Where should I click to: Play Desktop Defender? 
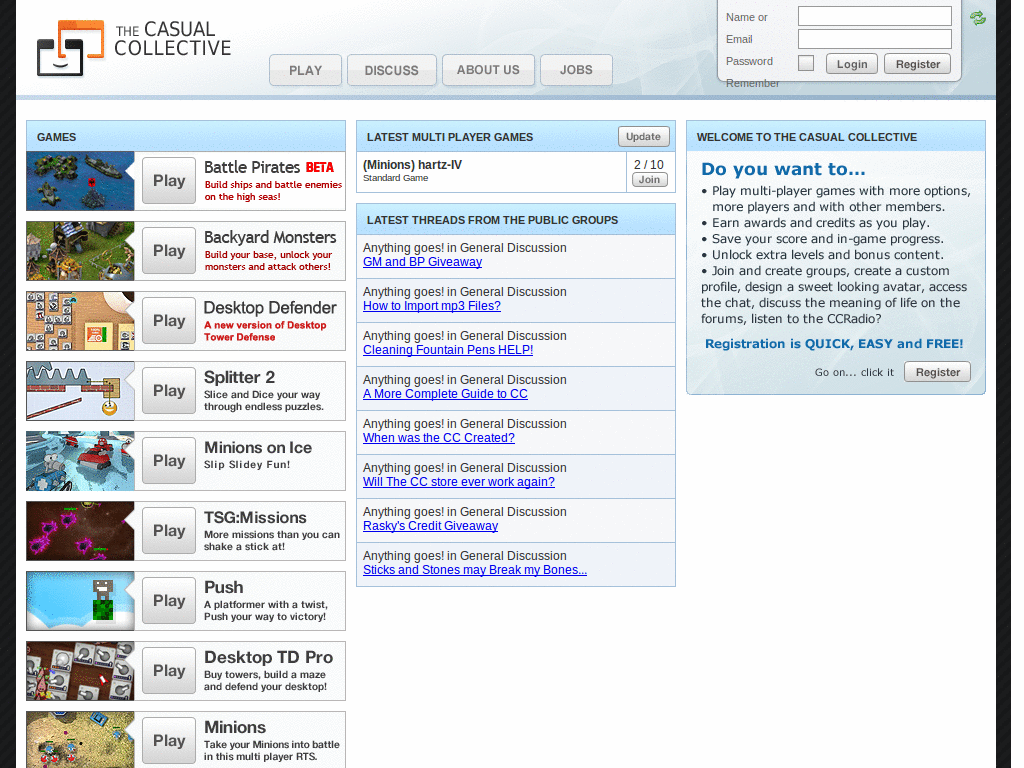(169, 320)
